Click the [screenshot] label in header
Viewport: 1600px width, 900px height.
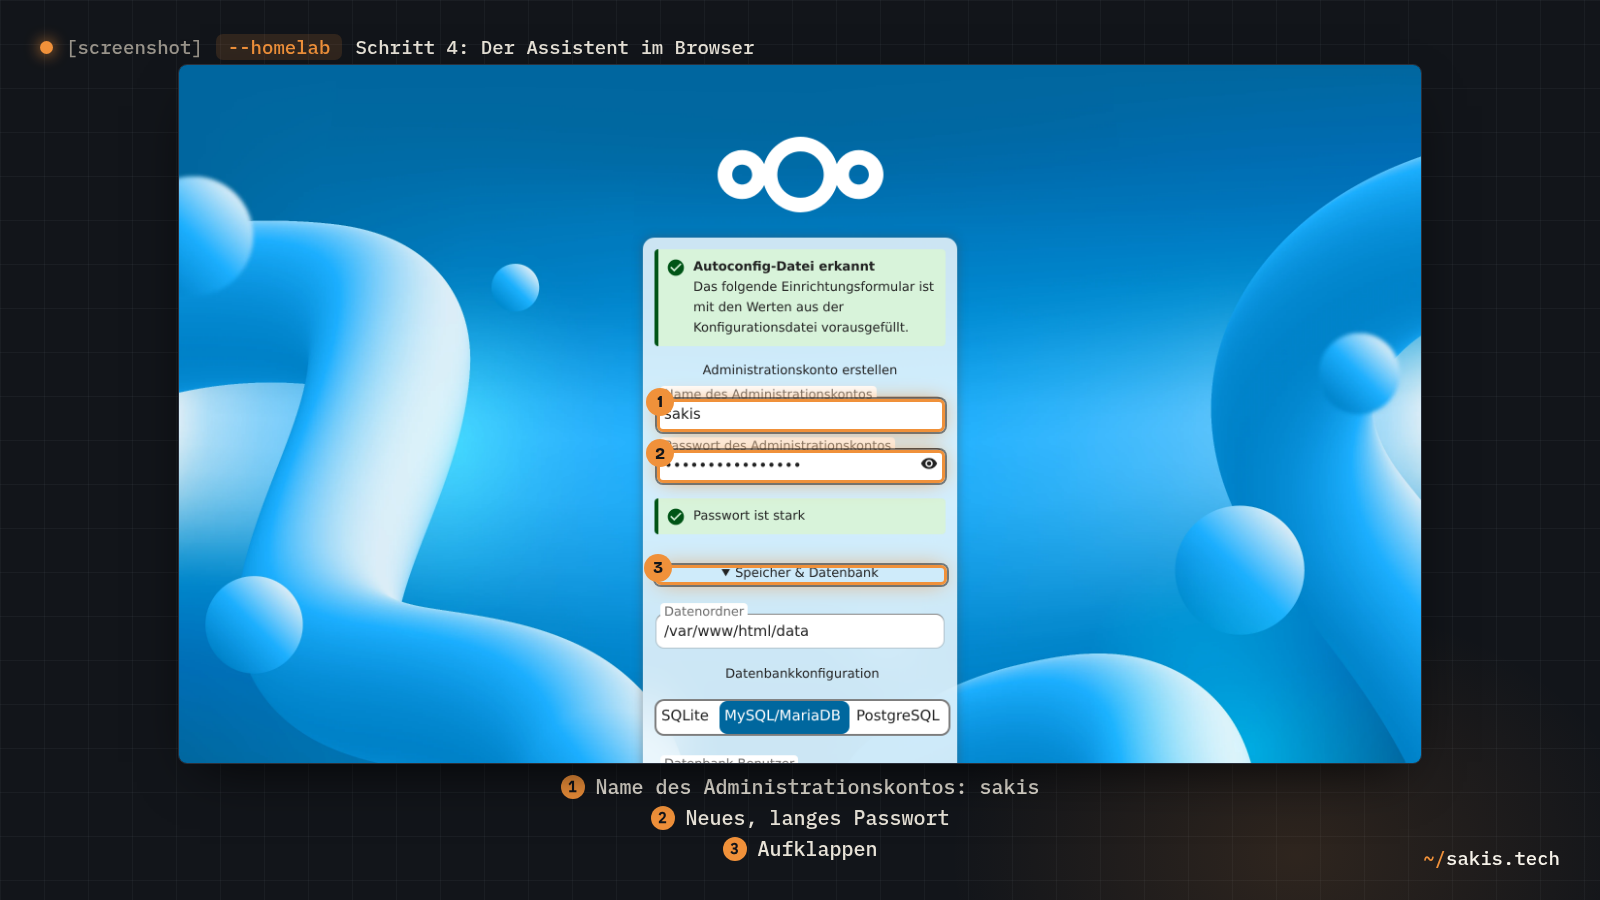[x=134, y=48]
